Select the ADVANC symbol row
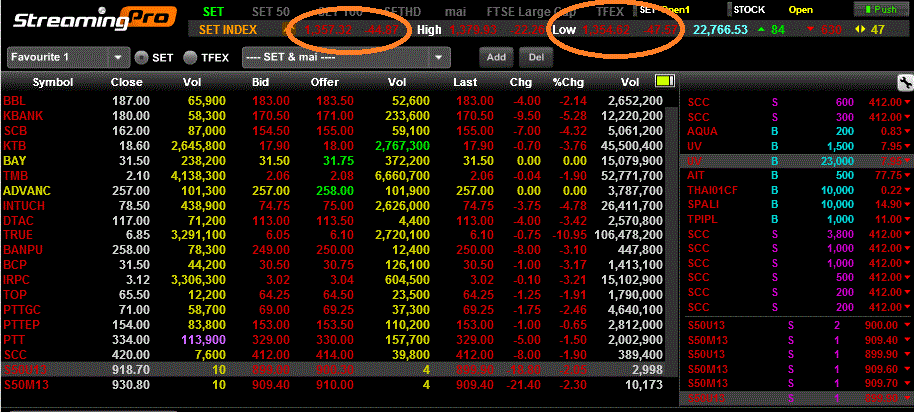Screen dimensions: 914x412 point(333,191)
